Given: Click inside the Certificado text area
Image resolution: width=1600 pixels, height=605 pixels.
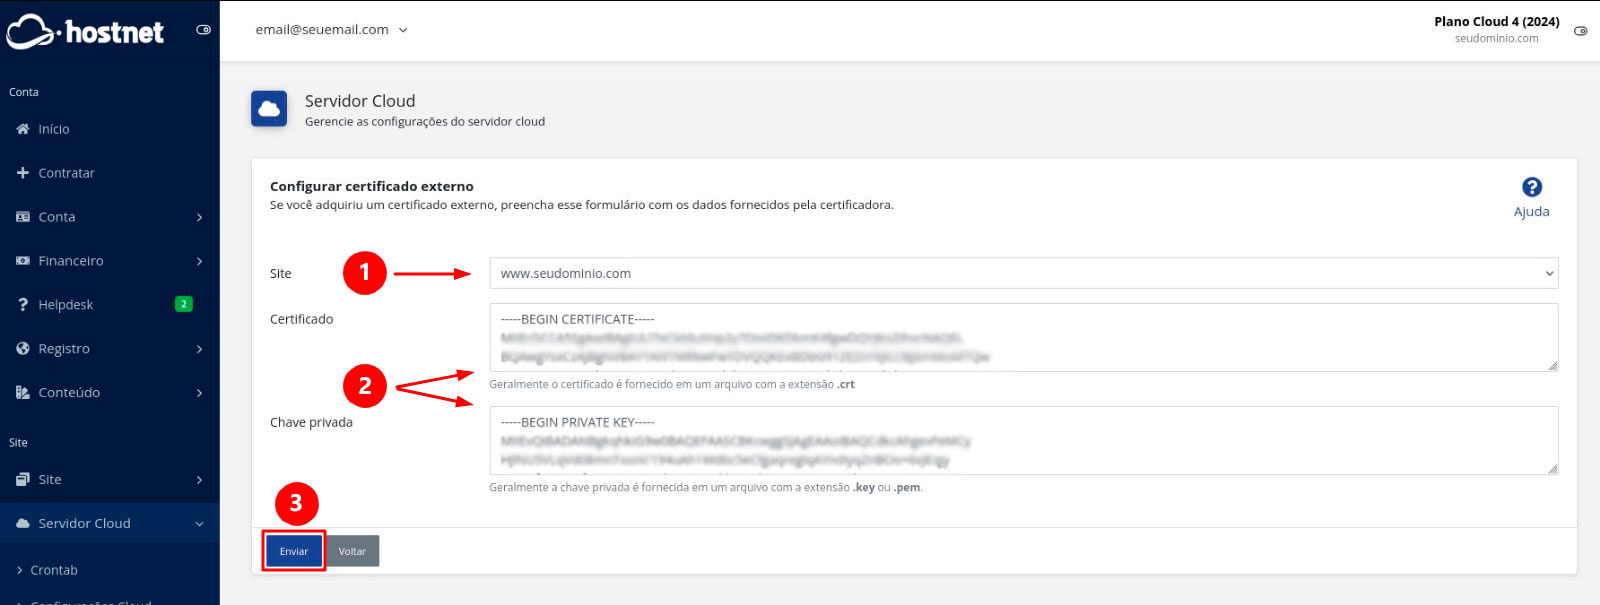Looking at the screenshot, I should 1023,338.
